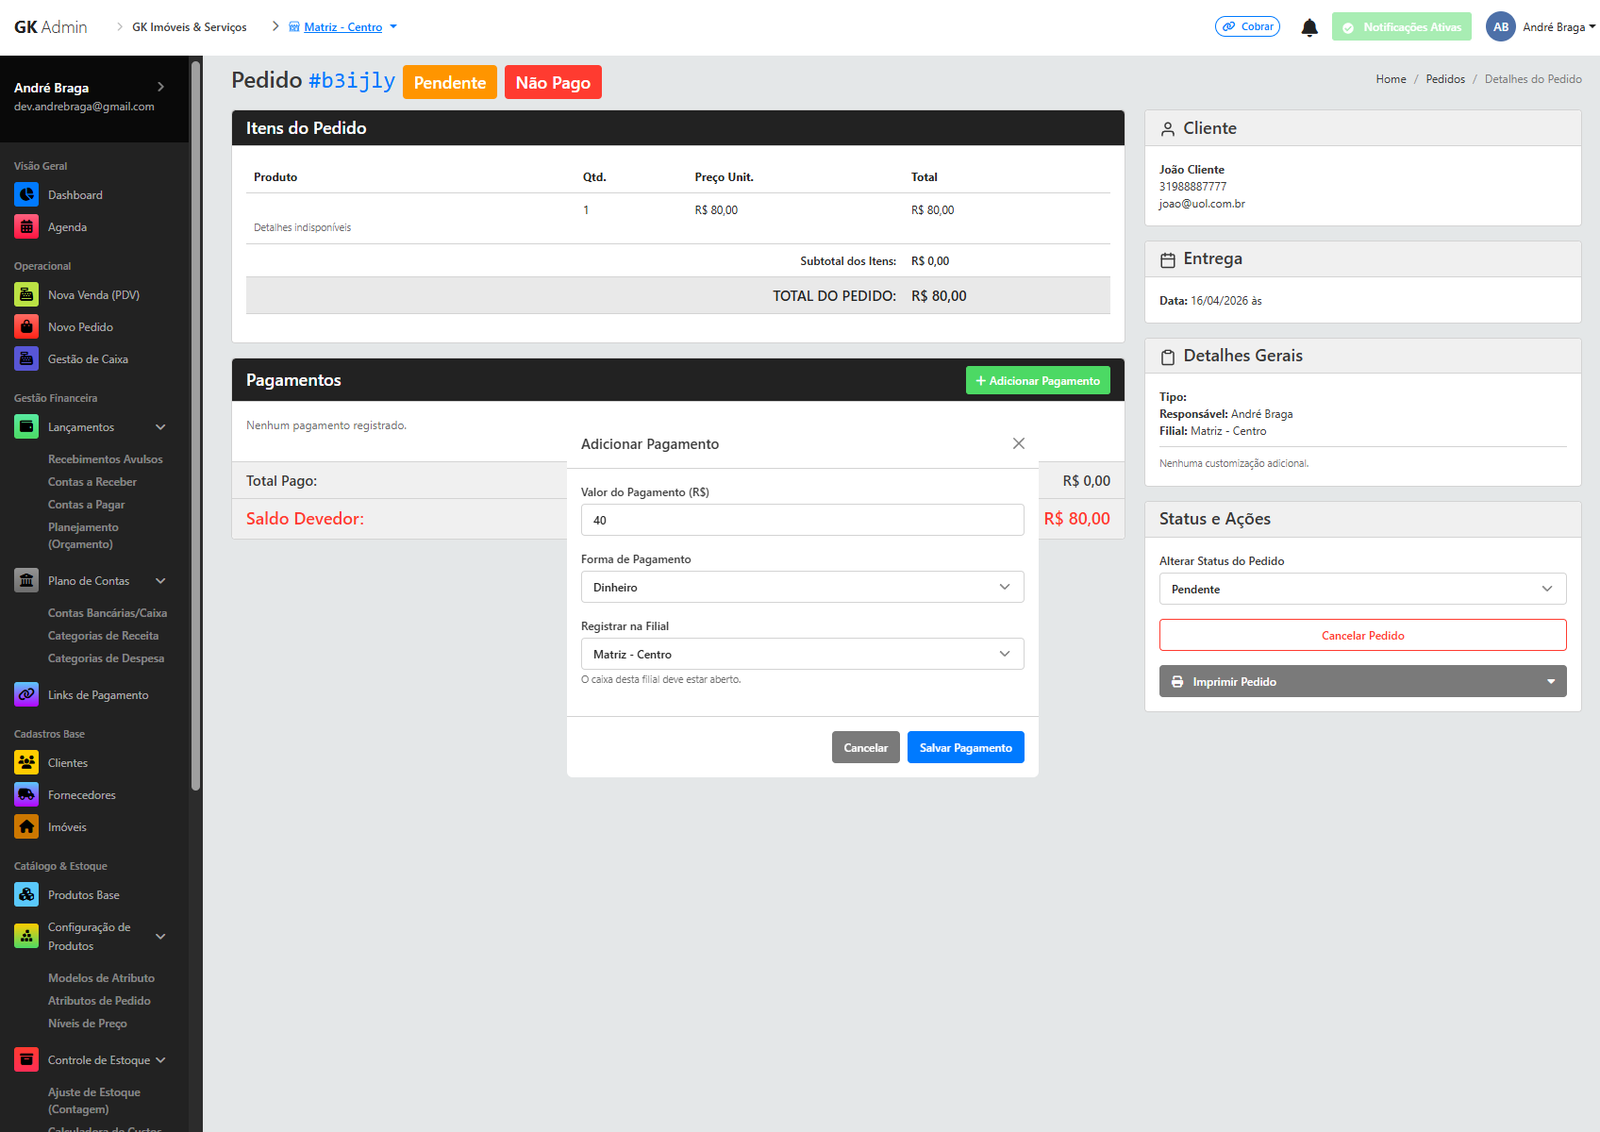Open Links de Pagamento icon

(x=27, y=695)
